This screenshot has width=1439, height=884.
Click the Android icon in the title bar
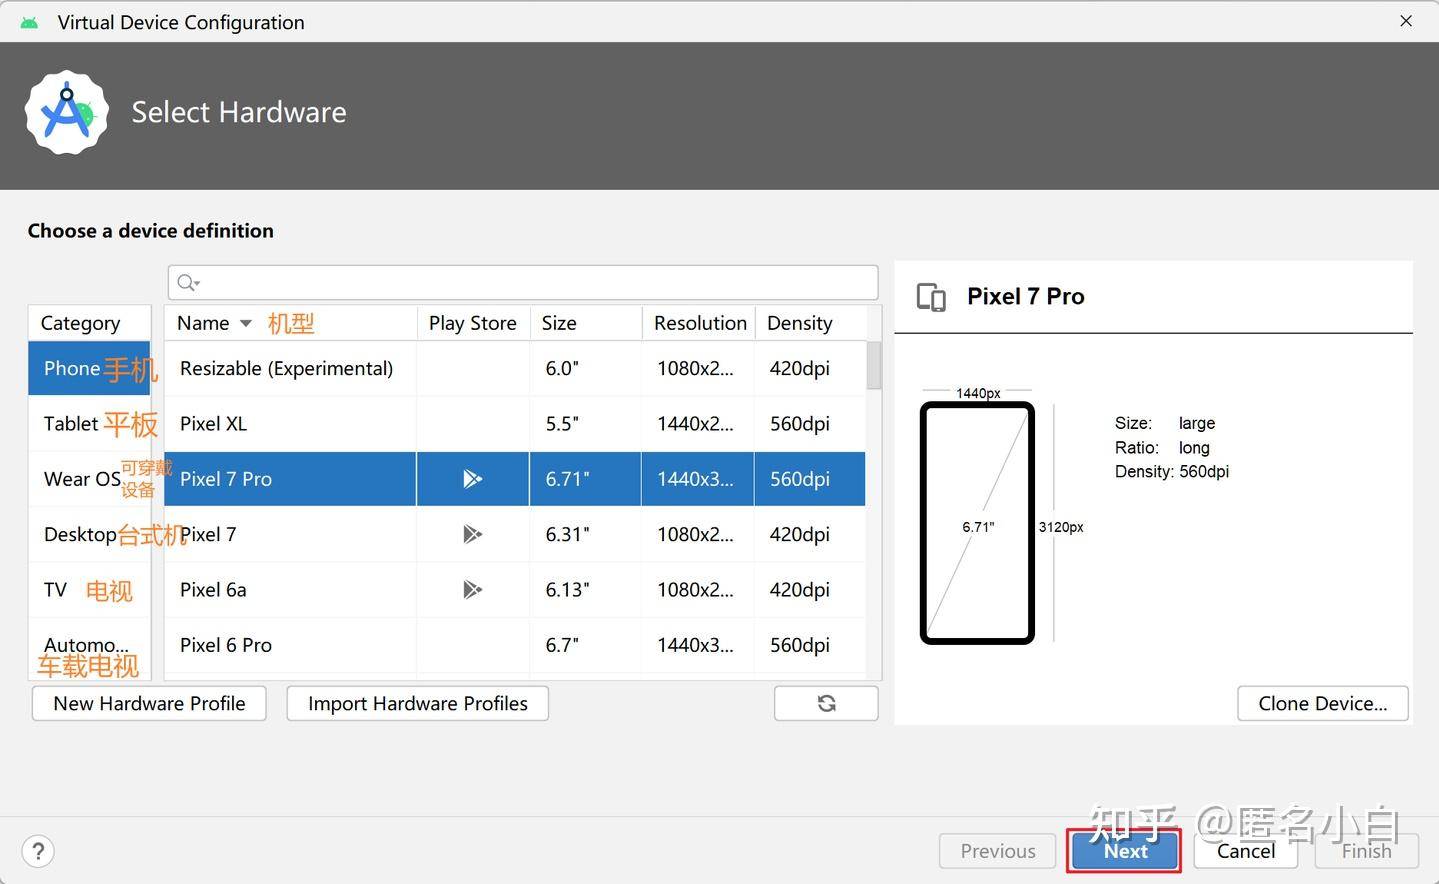pyautogui.click(x=29, y=22)
